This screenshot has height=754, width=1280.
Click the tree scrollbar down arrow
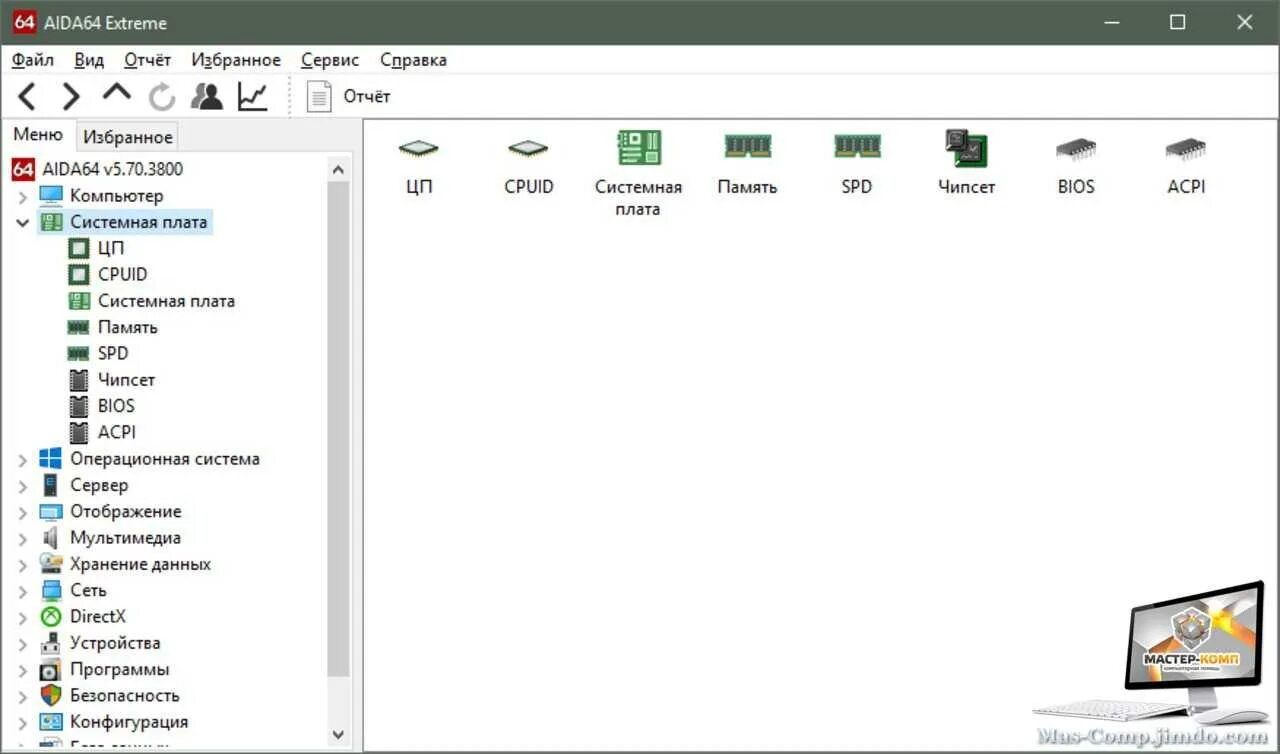pos(338,734)
